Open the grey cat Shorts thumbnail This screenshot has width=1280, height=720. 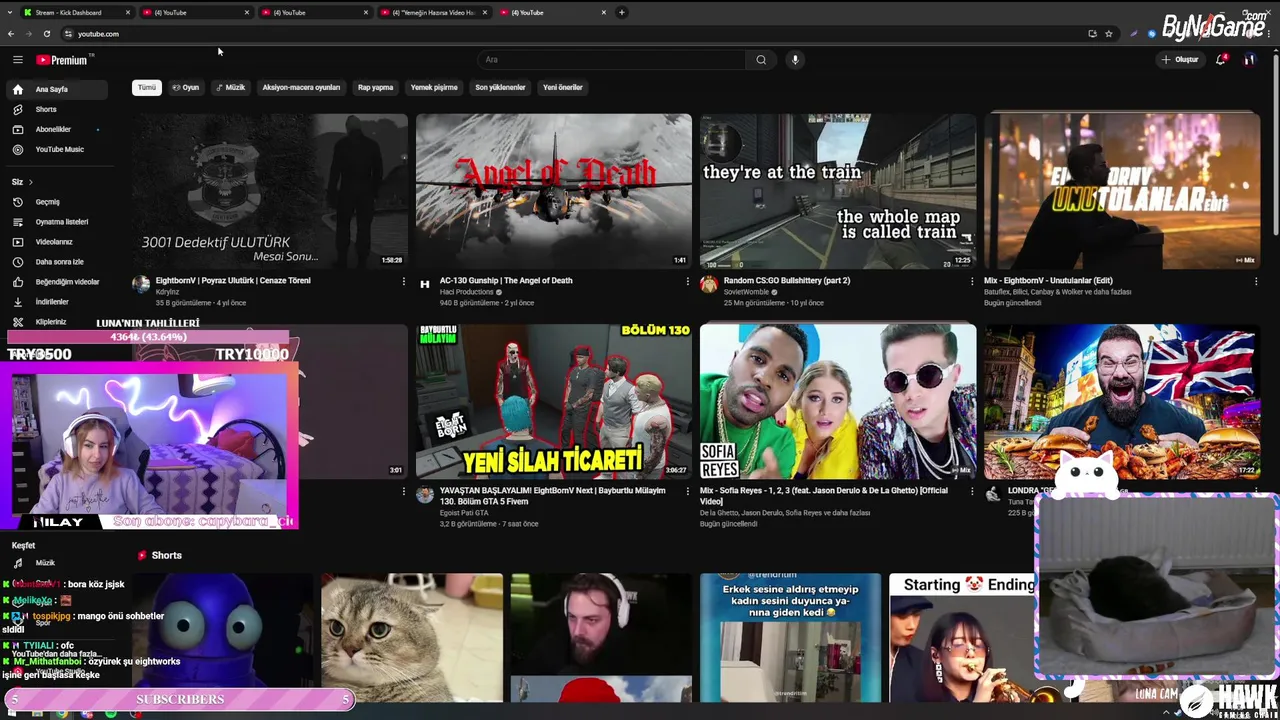click(412, 637)
